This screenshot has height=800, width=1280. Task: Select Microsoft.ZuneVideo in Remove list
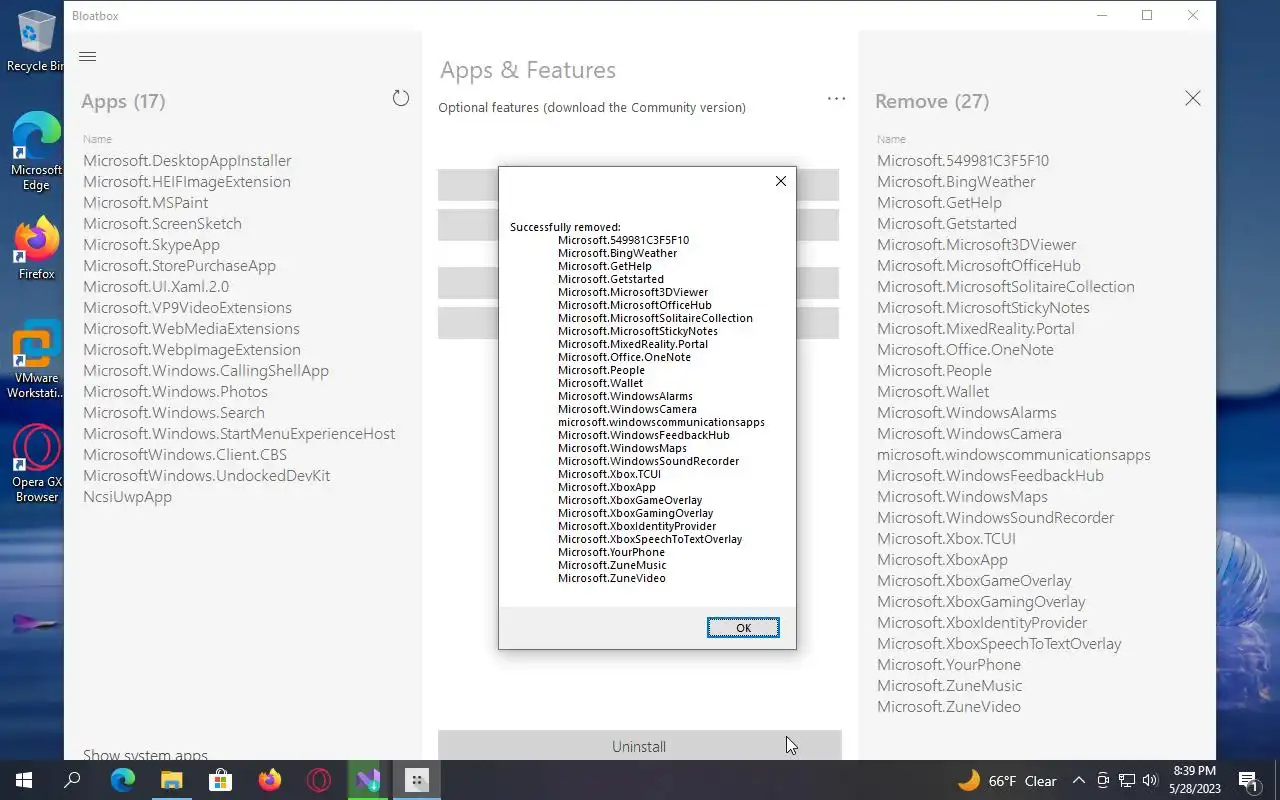coord(949,706)
